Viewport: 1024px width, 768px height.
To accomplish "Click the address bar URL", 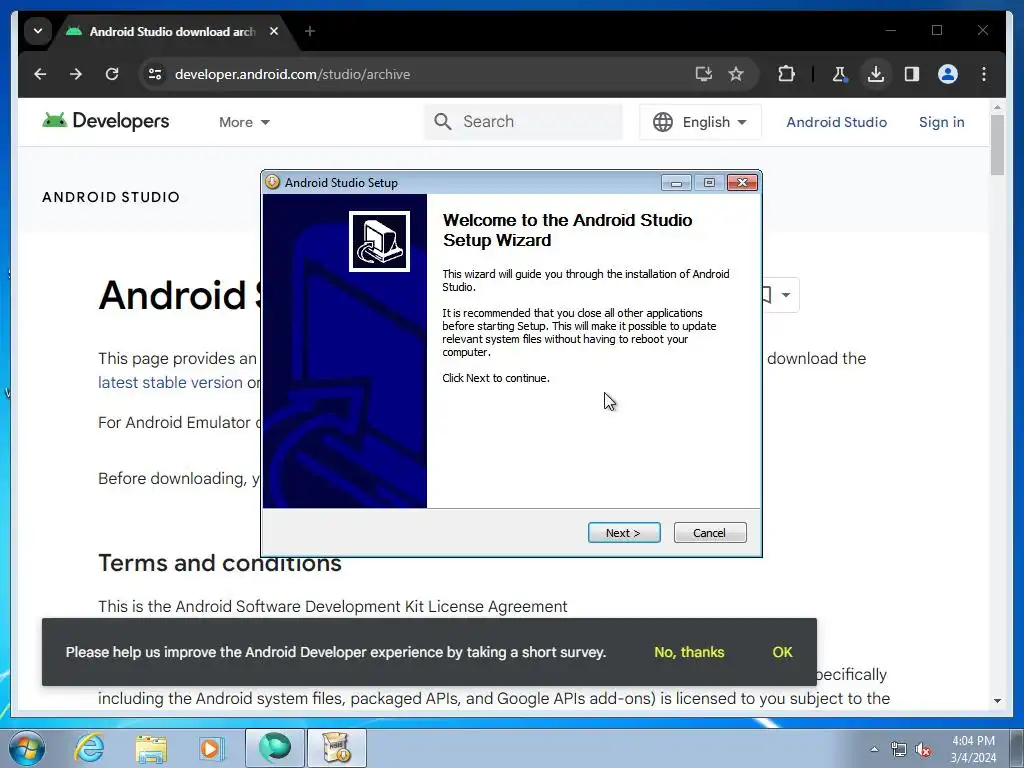I will [292, 74].
